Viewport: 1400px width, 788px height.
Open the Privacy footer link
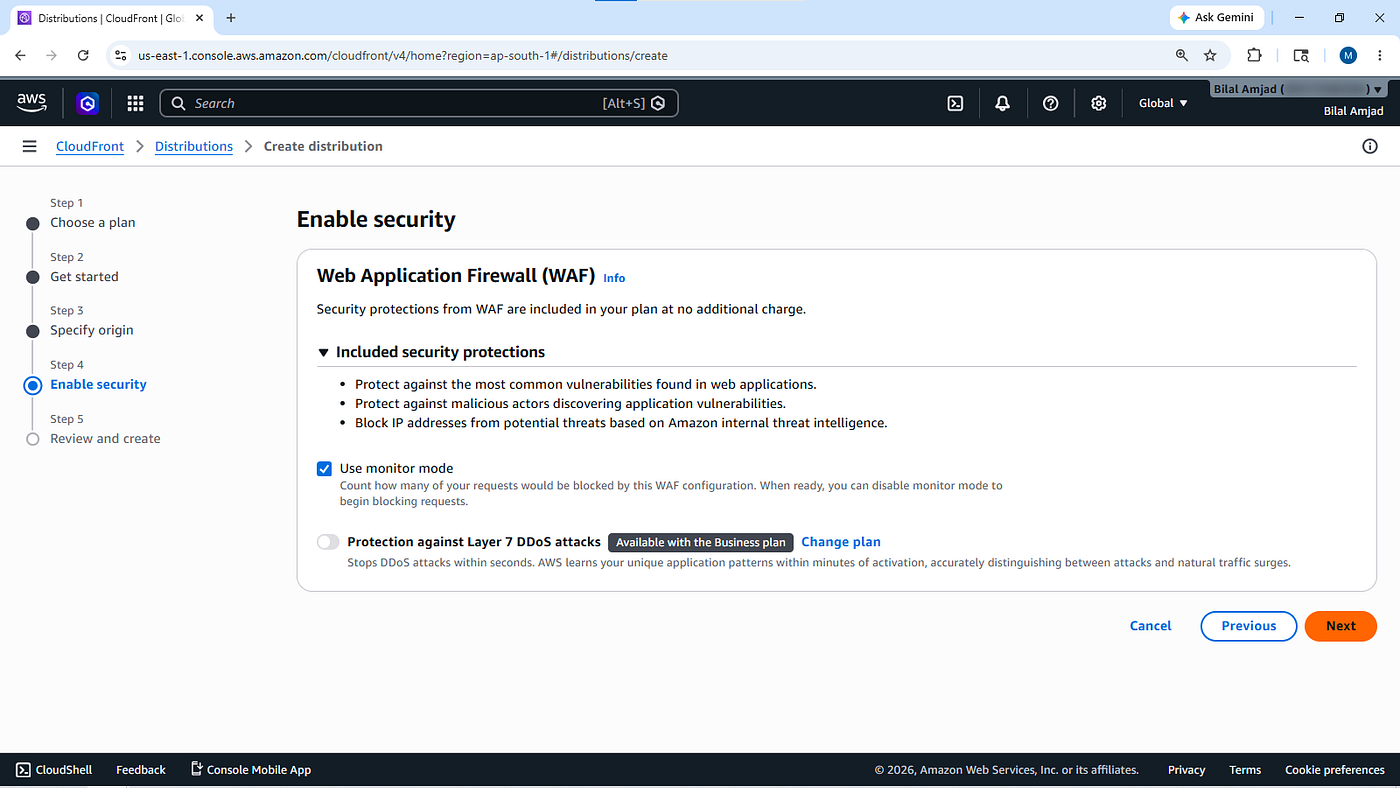(x=1186, y=770)
